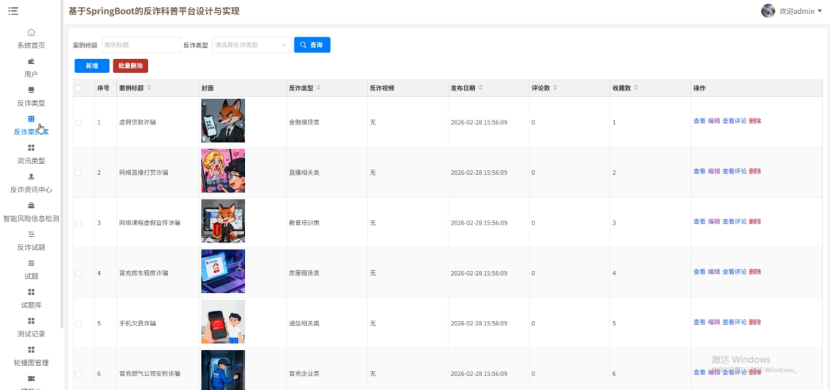Tick the select-all checkbox in table header

point(78,88)
